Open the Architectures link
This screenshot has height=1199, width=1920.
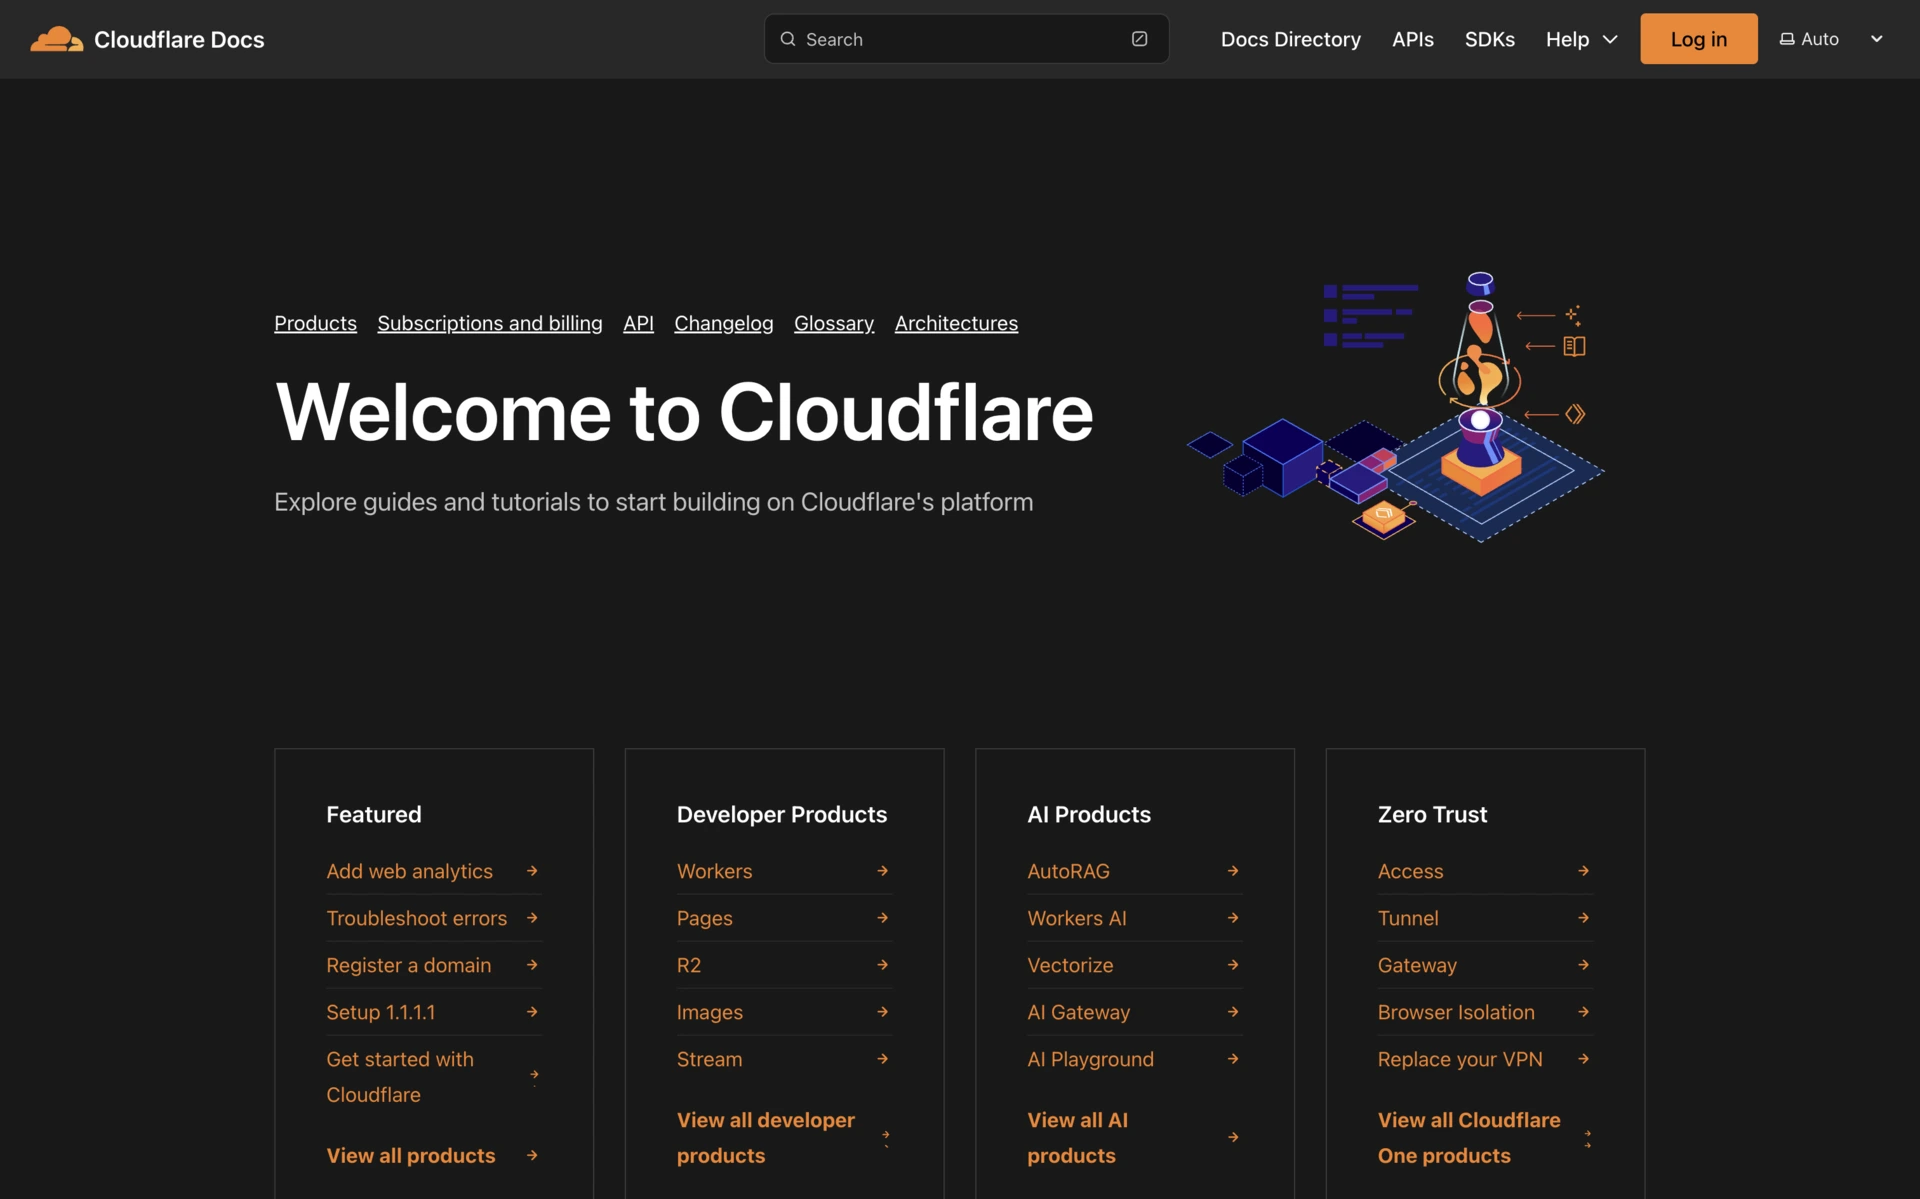click(x=956, y=323)
